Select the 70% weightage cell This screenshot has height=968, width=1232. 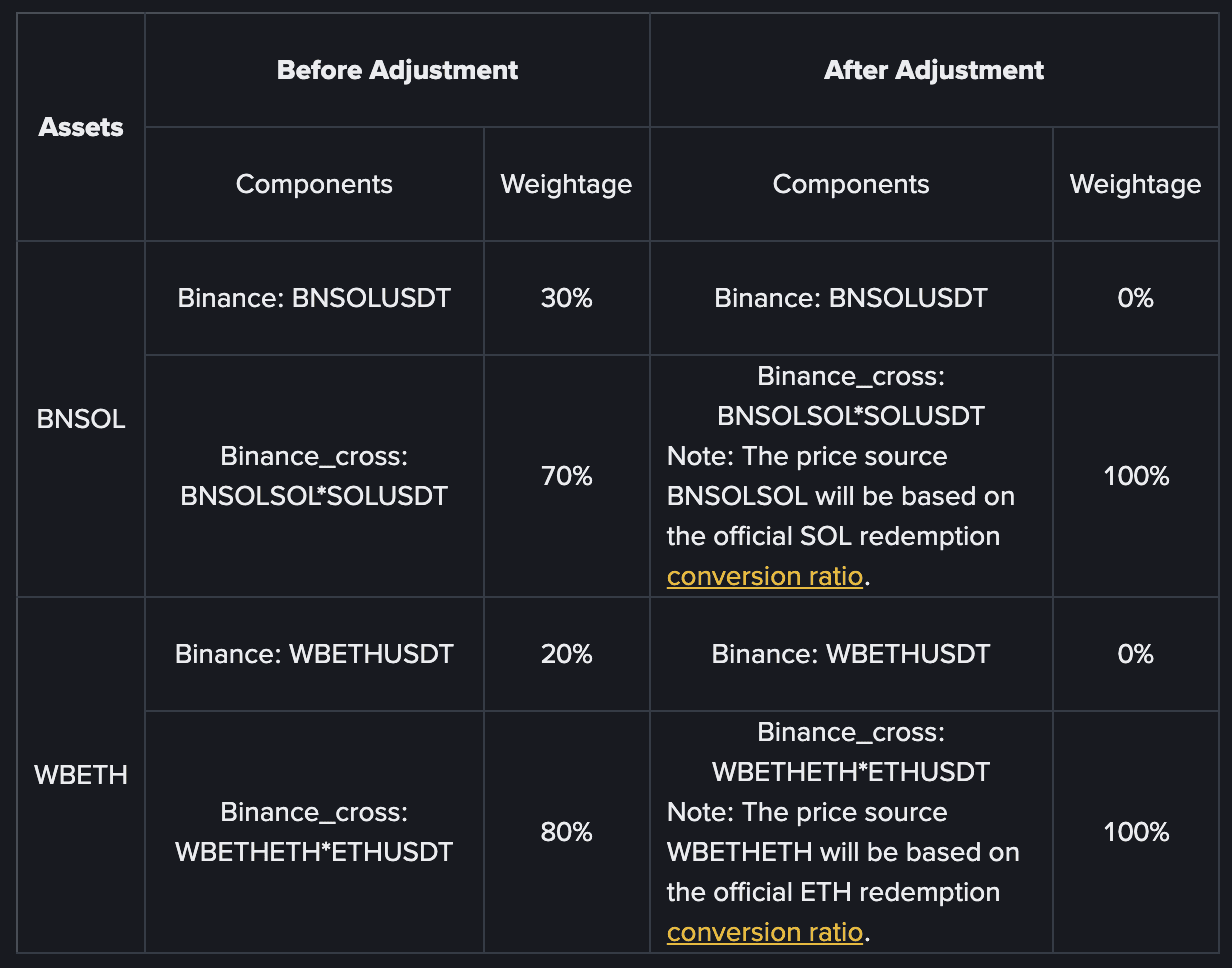[x=566, y=476]
